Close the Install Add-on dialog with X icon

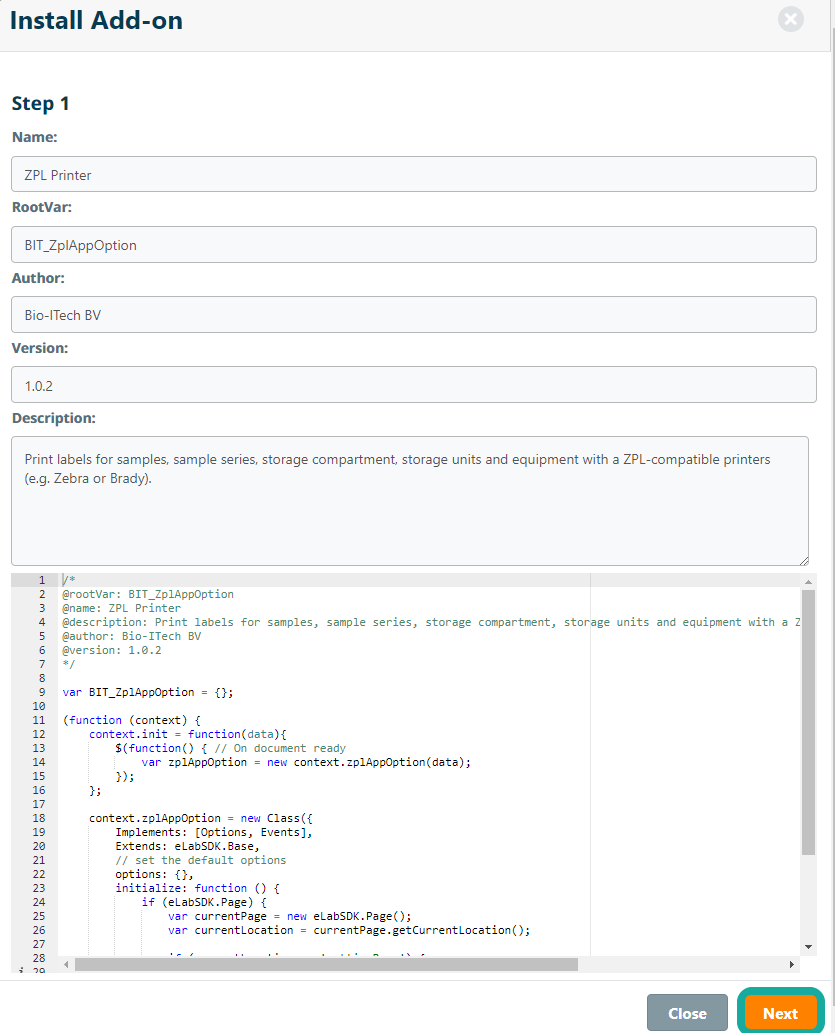(x=790, y=19)
